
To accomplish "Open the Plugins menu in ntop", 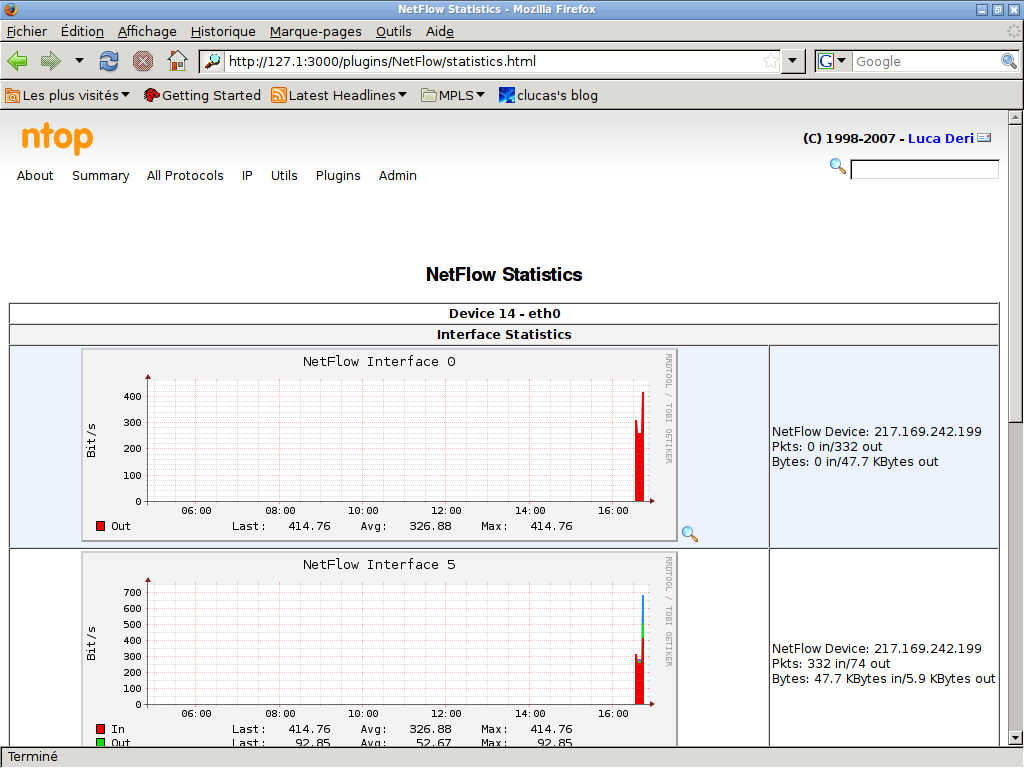I will (338, 175).
